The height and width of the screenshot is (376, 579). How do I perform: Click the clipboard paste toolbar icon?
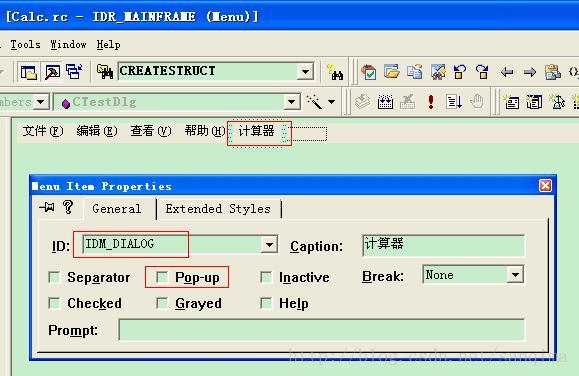coord(553,72)
